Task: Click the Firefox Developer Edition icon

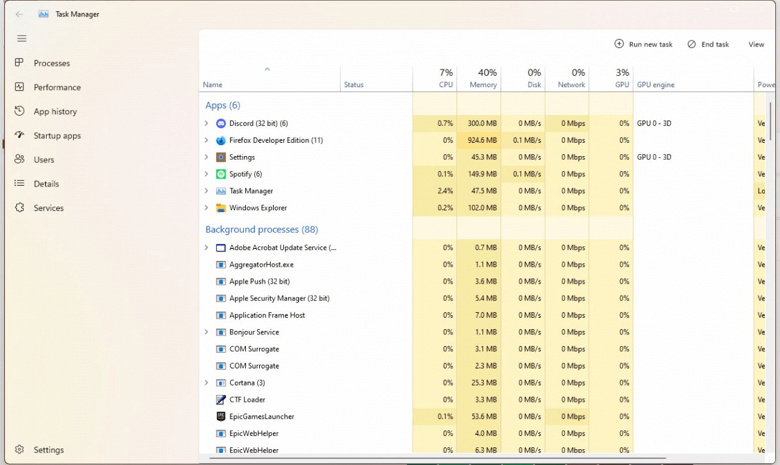Action: [x=221, y=140]
